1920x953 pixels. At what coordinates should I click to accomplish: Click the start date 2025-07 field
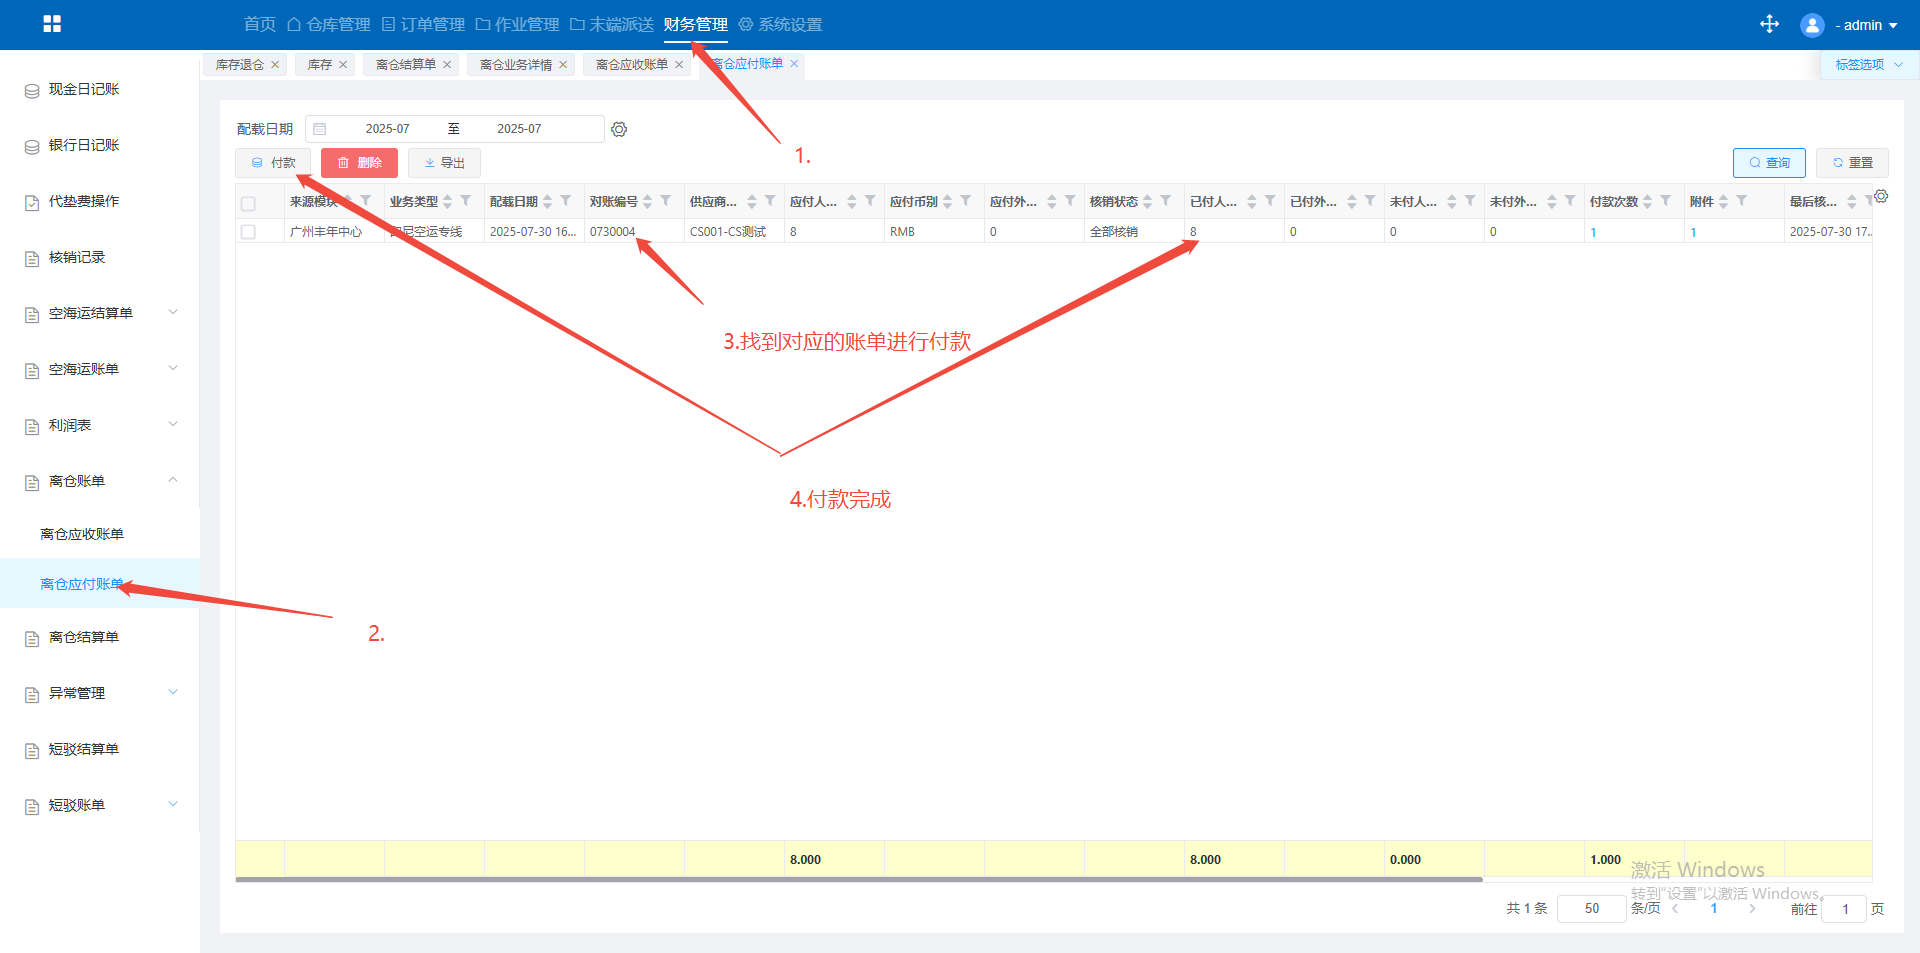(387, 129)
